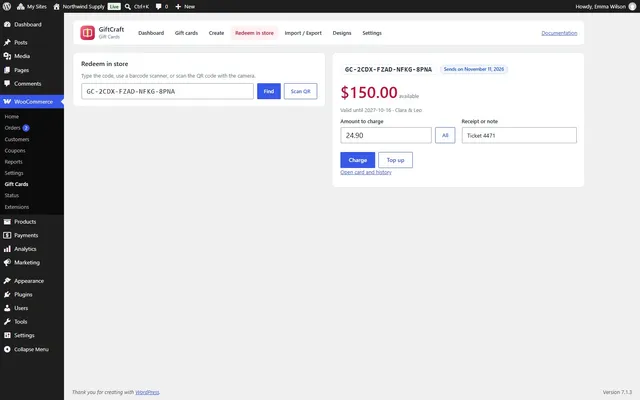Switch to the Create tab
The width and height of the screenshot is (640, 400).
coord(216,33)
